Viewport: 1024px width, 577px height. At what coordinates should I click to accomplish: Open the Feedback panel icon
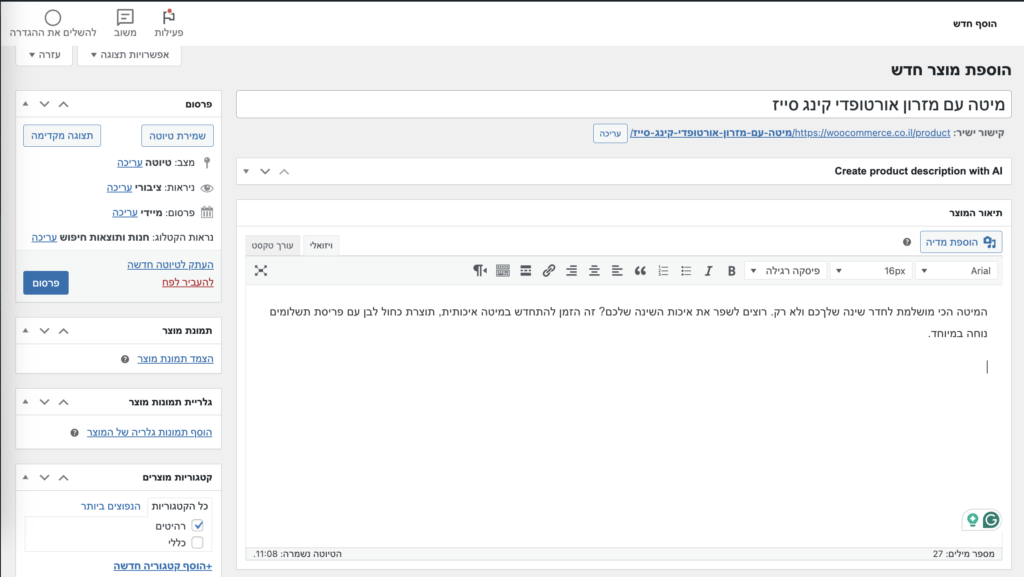tap(125, 23)
